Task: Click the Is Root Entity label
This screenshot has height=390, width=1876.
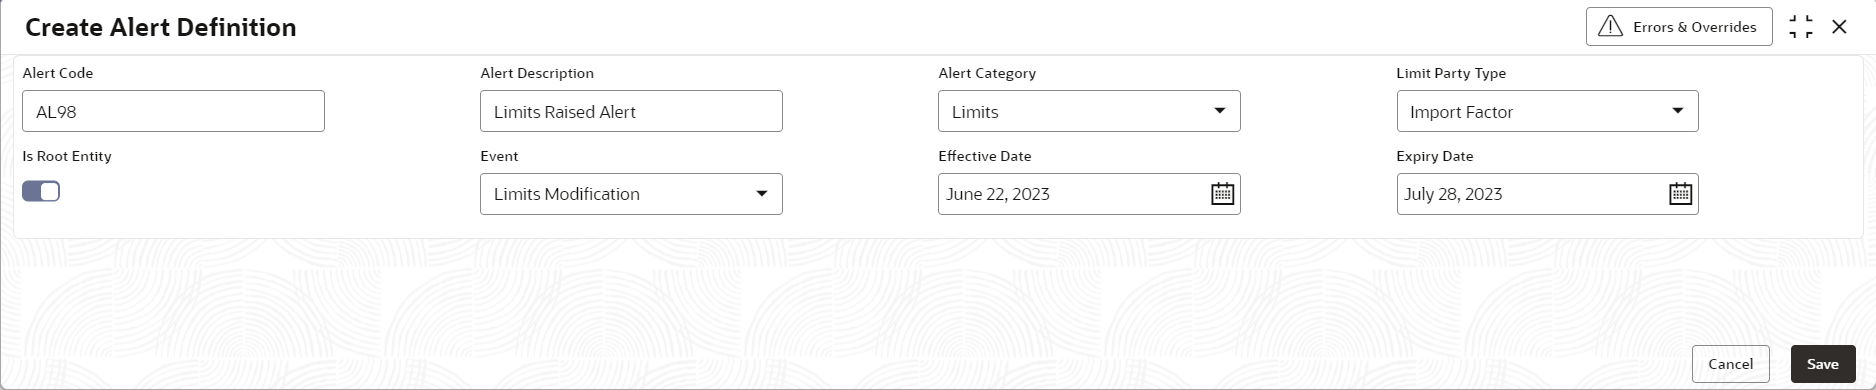Action: coord(67,156)
